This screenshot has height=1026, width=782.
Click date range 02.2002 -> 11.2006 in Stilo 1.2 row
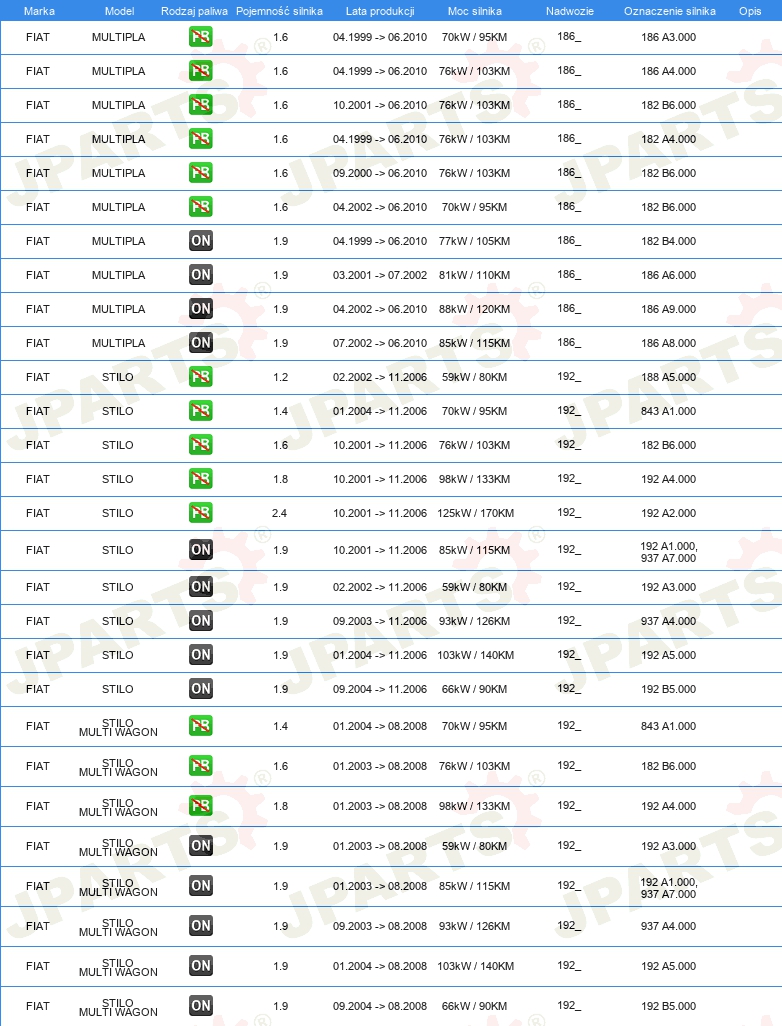(x=380, y=378)
